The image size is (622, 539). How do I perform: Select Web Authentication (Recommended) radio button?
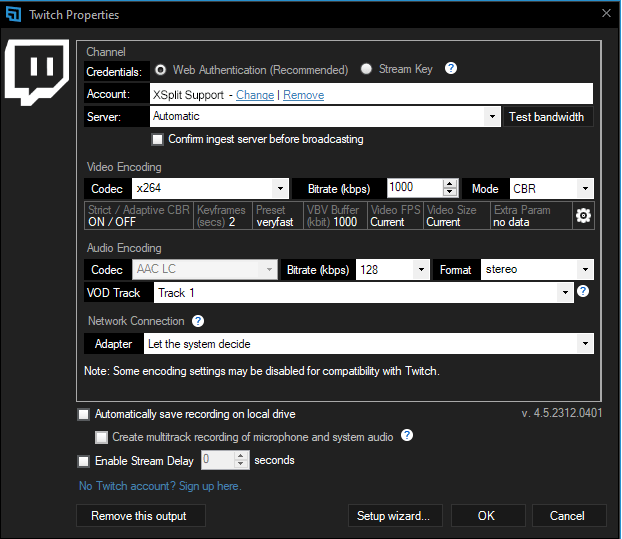pos(160,70)
